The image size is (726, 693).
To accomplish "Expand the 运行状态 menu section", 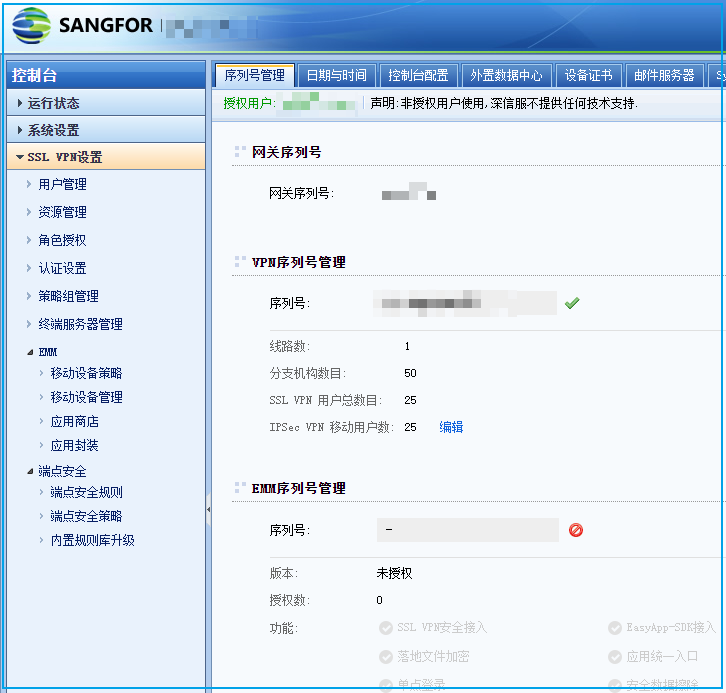I will coord(106,103).
